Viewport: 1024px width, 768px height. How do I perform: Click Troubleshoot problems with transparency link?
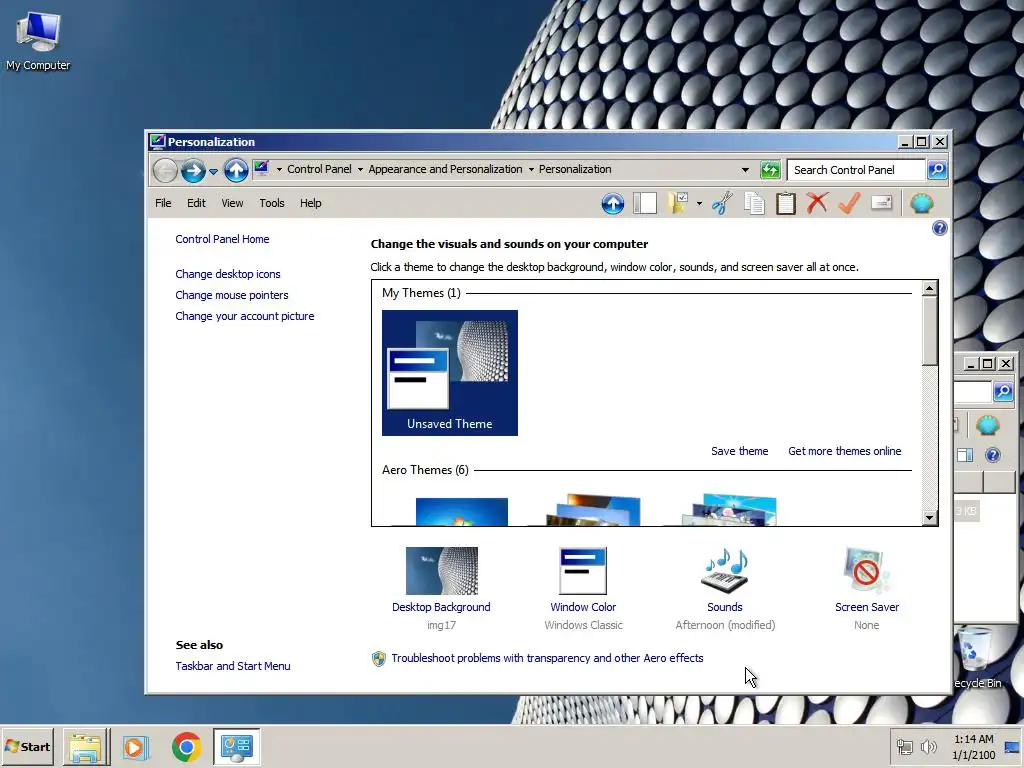click(x=547, y=658)
